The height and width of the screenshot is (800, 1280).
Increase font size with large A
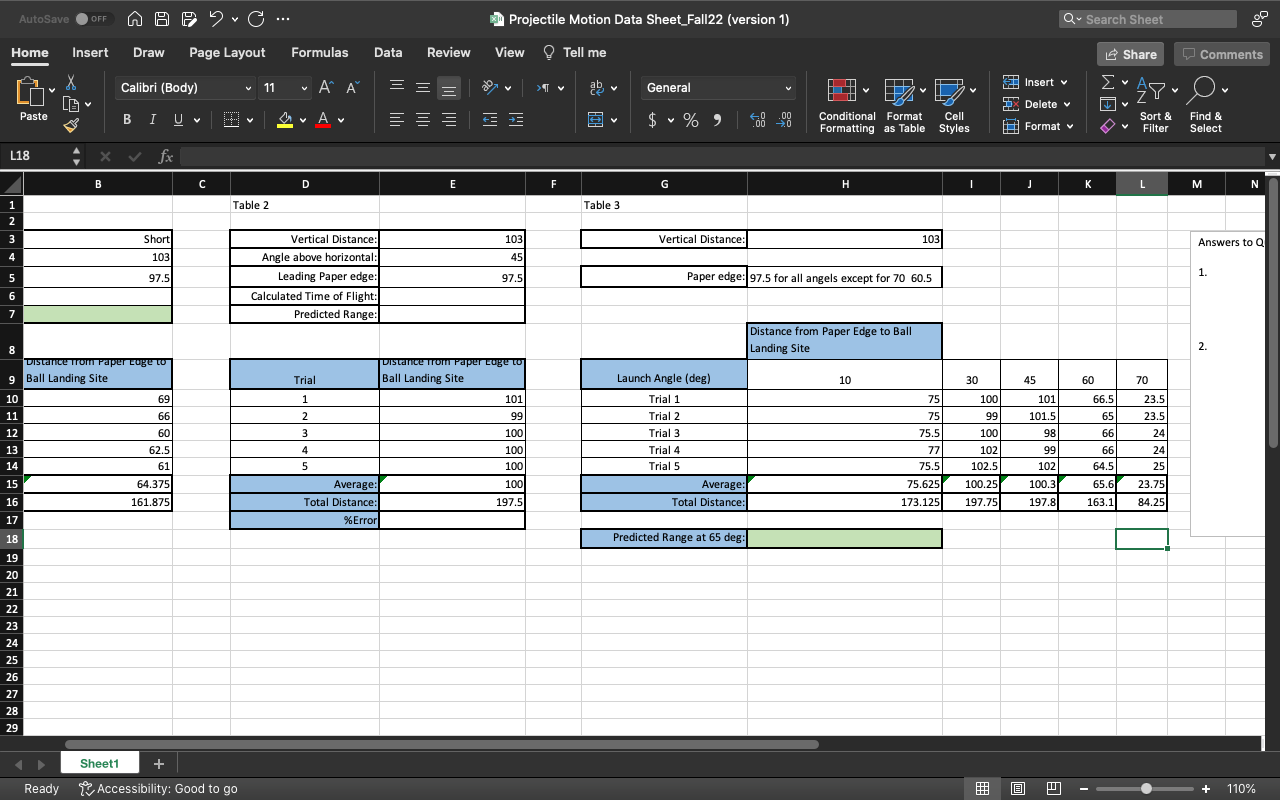coord(327,88)
